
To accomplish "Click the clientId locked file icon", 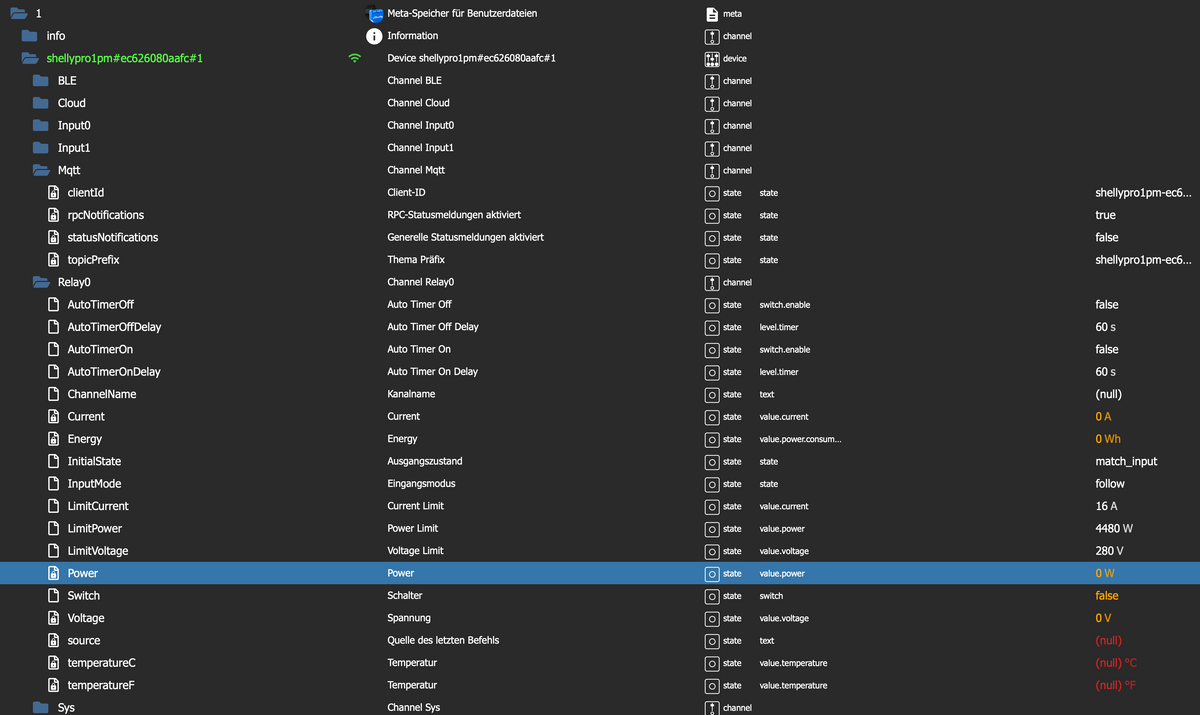I will click(x=54, y=192).
